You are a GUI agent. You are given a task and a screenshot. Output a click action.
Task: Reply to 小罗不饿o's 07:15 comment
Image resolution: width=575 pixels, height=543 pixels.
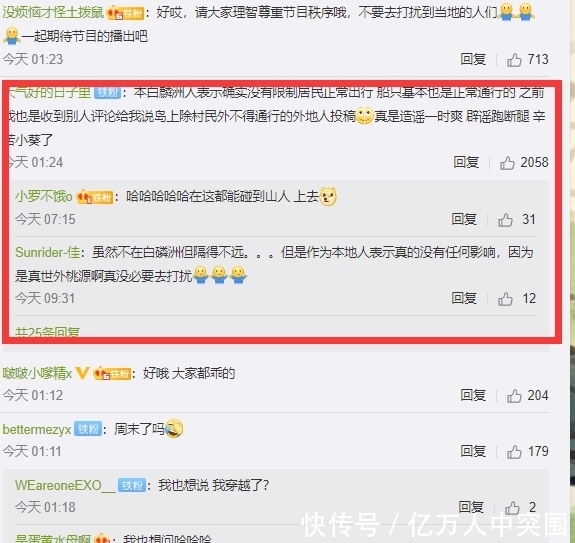click(464, 220)
